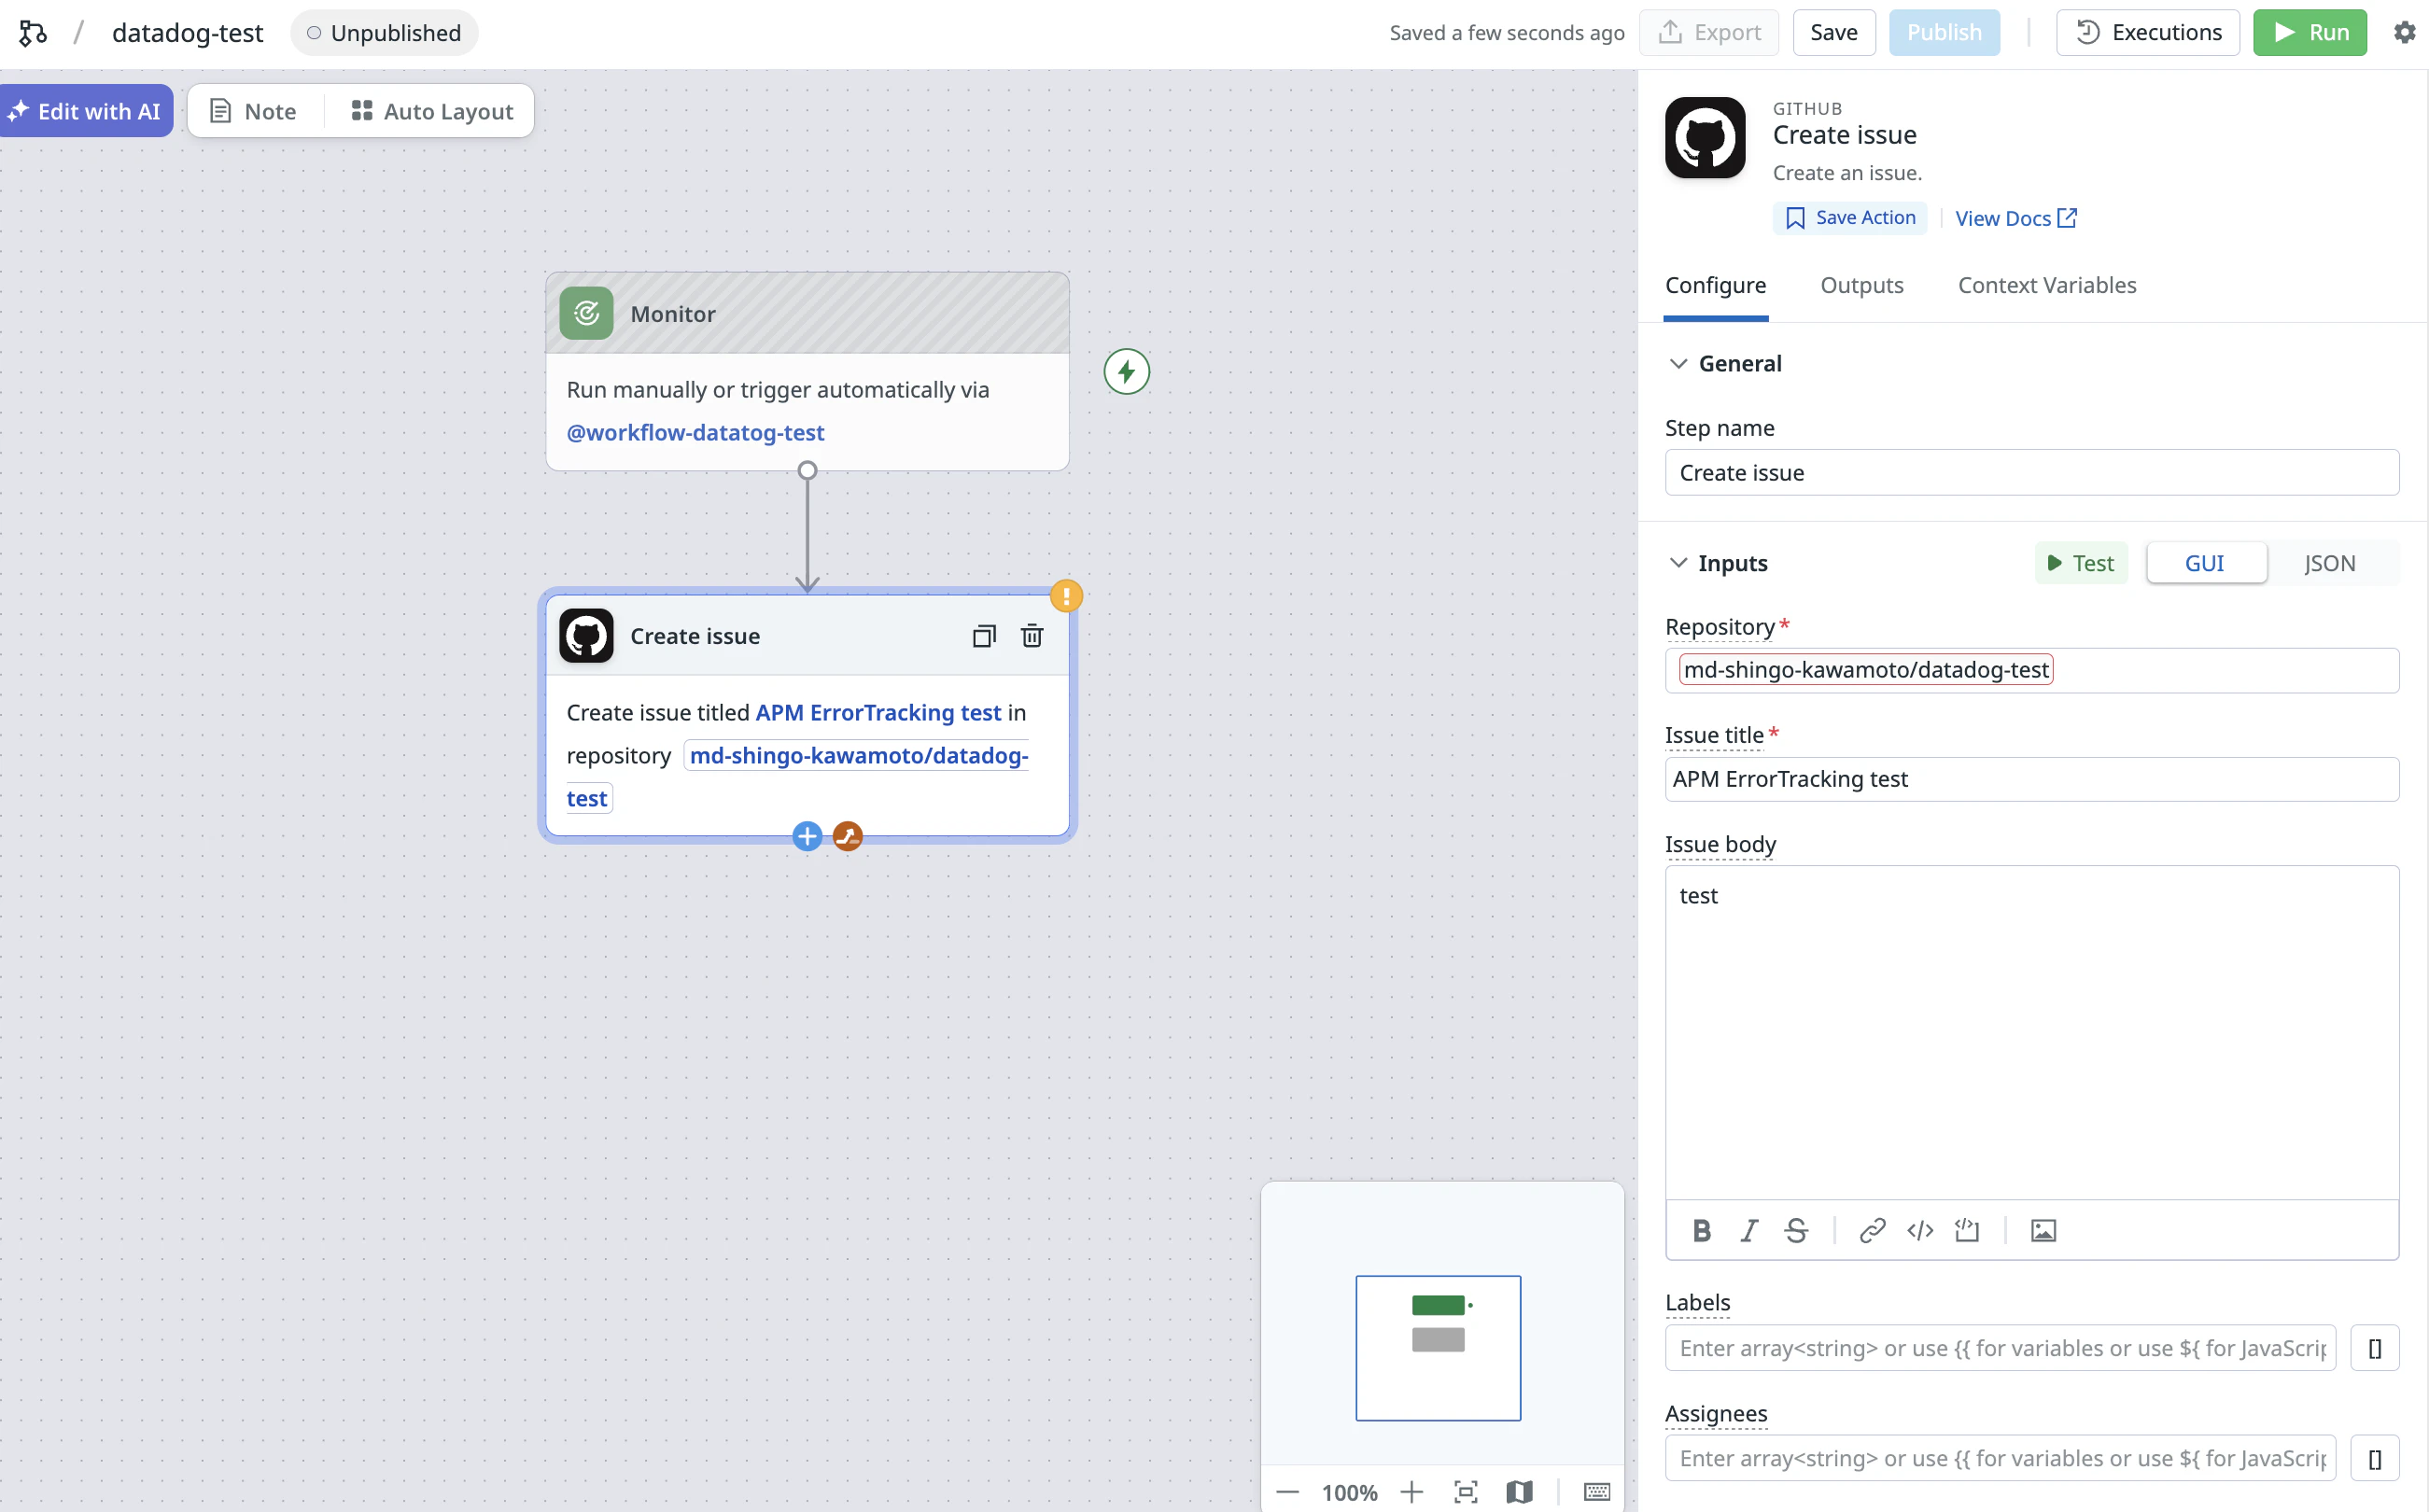Screen dimensions: 2429x1512
Task: Click the GitHub logo in side panel
Action: coord(1705,138)
